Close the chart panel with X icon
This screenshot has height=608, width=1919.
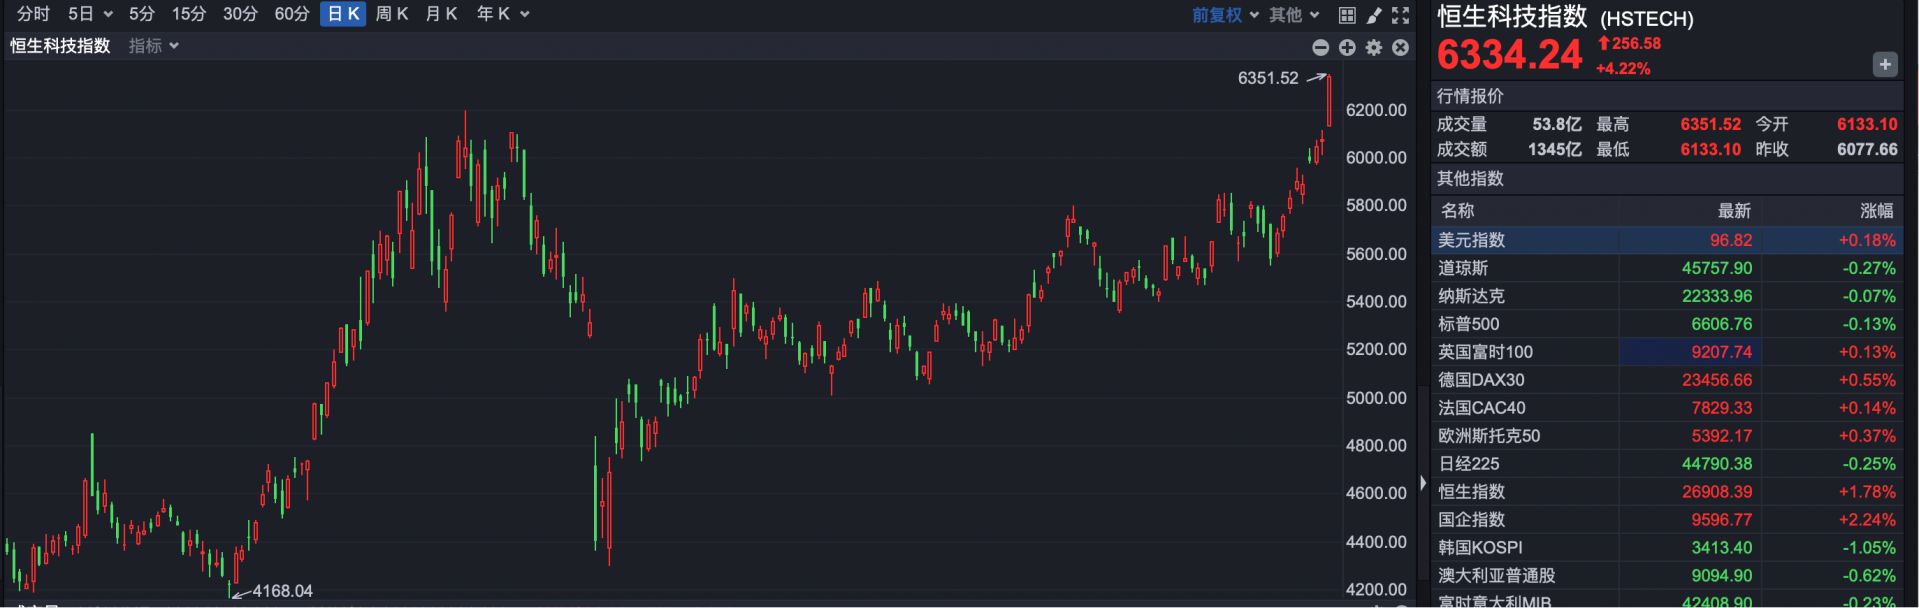click(1400, 48)
